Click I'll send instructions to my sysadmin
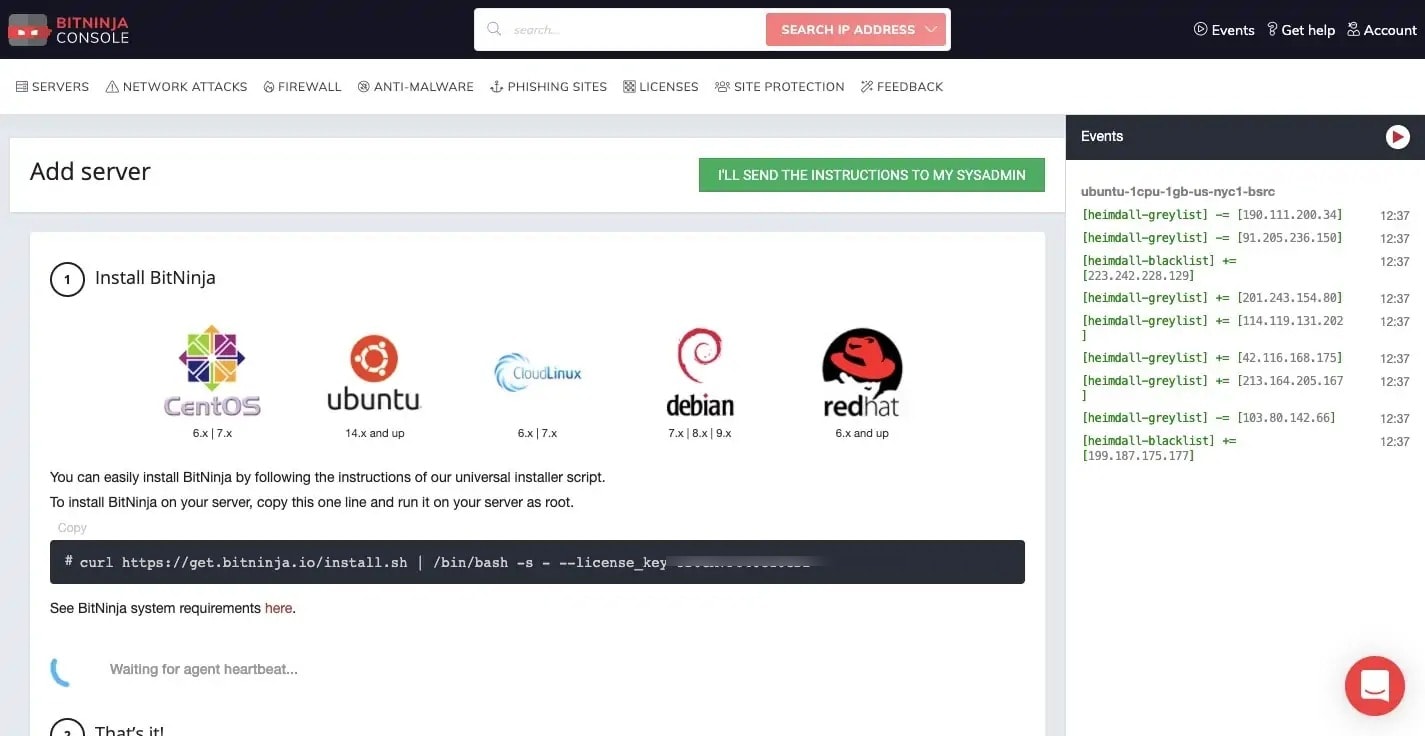The image size is (1425, 736). [x=872, y=175]
